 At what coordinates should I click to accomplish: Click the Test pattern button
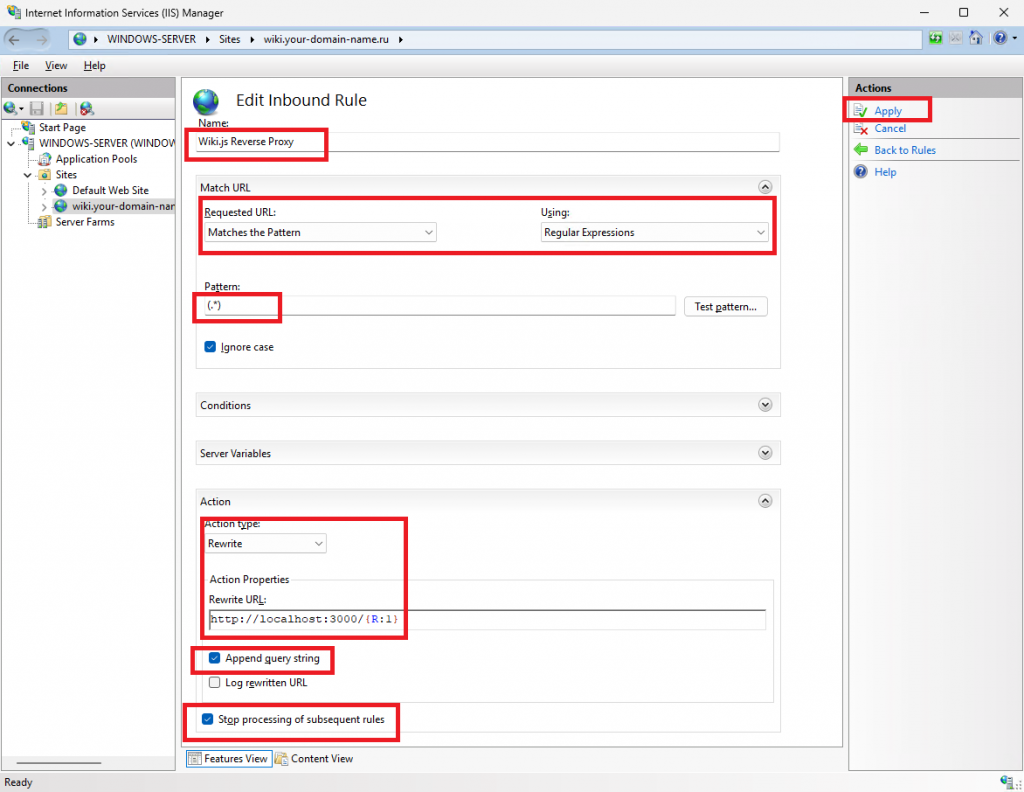pyautogui.click(x=726, y=307)
